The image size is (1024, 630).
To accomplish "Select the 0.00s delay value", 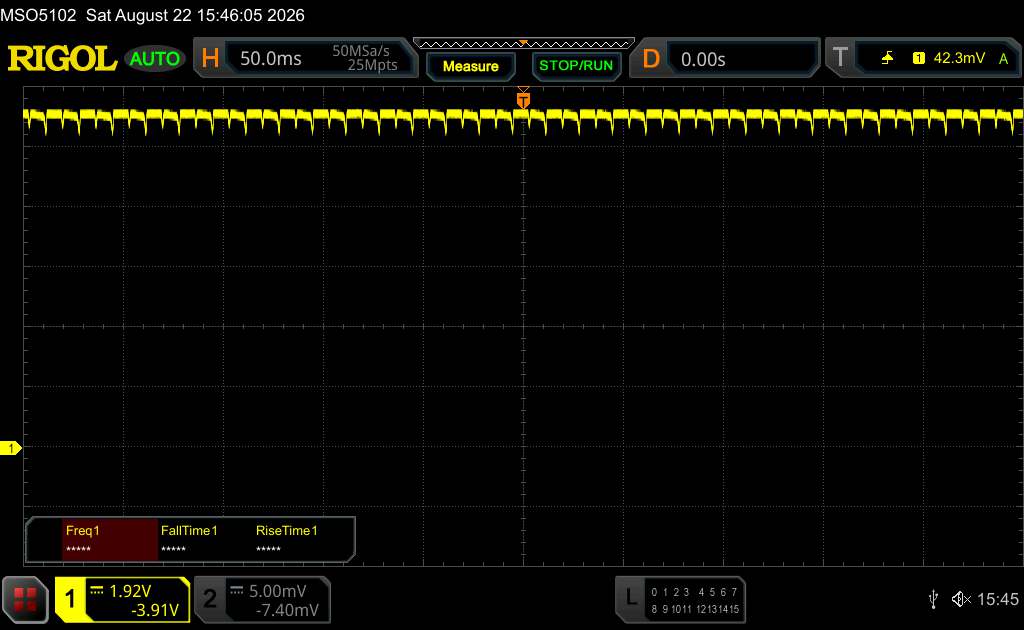I will click(x=703, y=59).
